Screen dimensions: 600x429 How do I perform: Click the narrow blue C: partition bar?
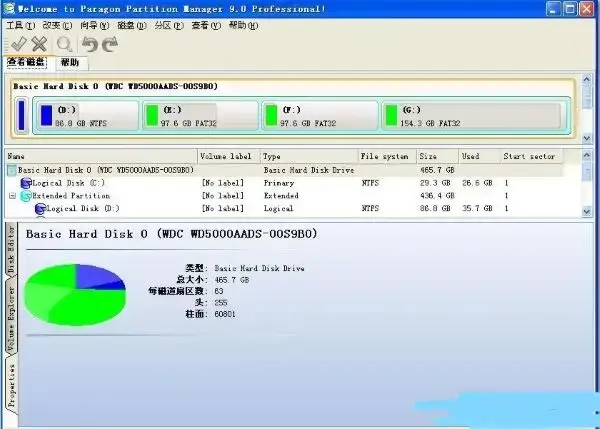[x=21, y=115]
